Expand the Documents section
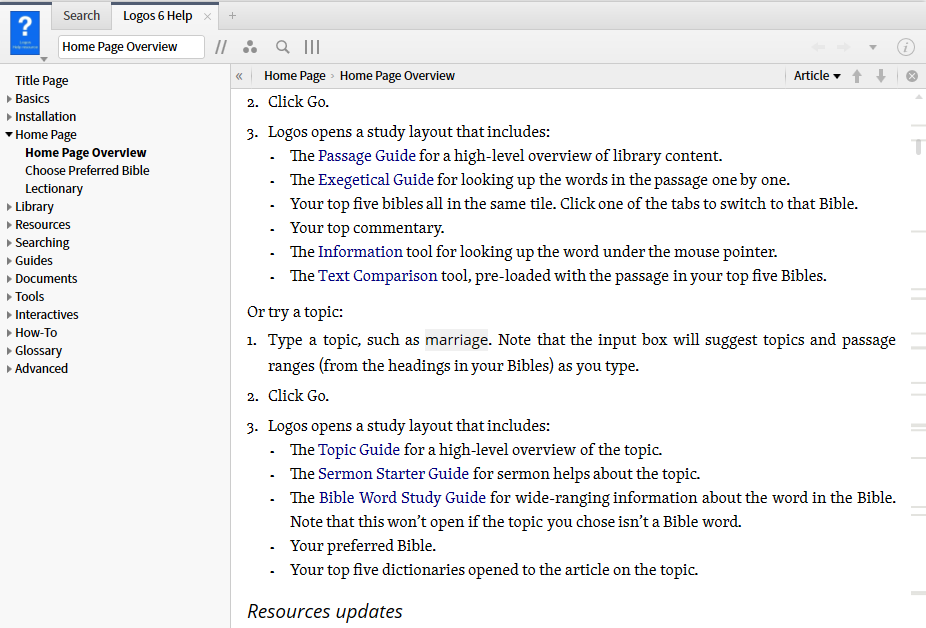 (x=9, y=279)
